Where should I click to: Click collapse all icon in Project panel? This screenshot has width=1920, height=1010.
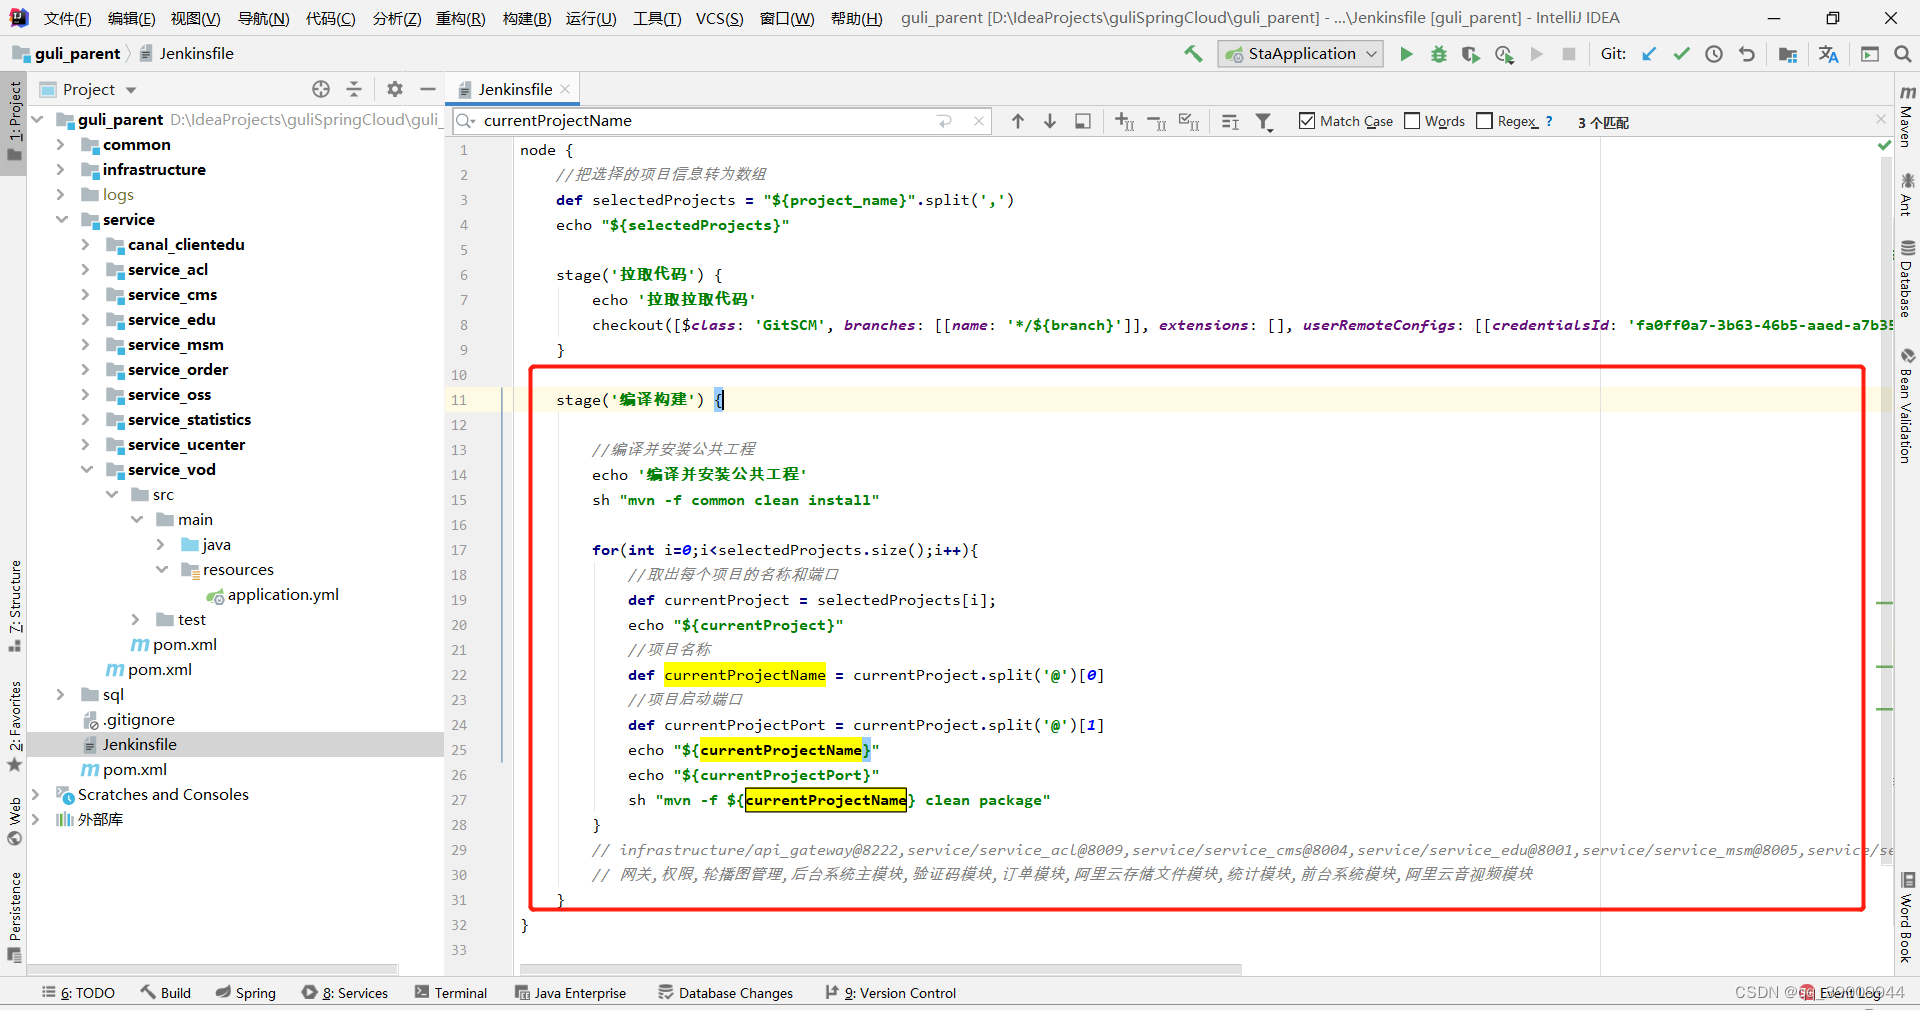[353, 89]
